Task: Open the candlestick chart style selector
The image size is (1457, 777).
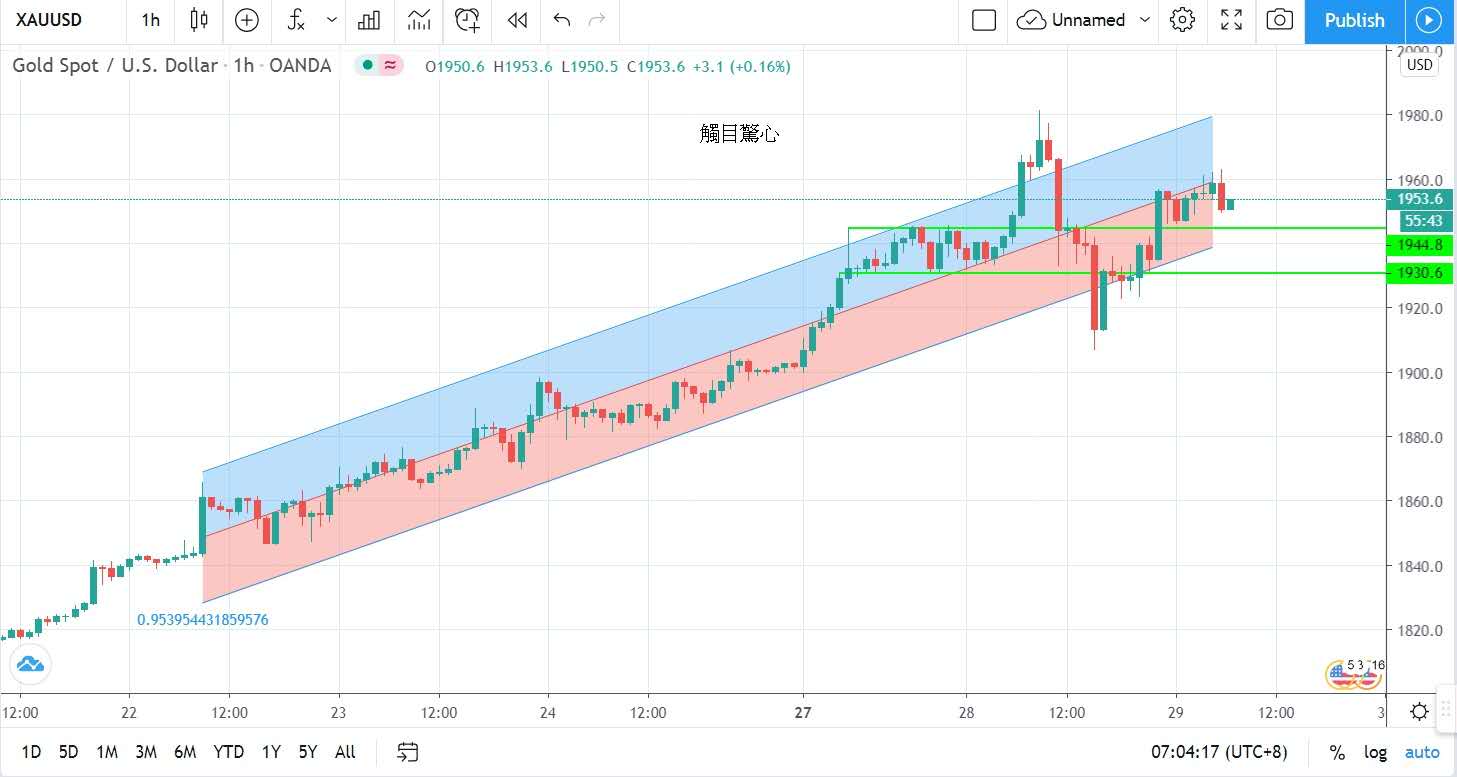Action: [199, 20]
